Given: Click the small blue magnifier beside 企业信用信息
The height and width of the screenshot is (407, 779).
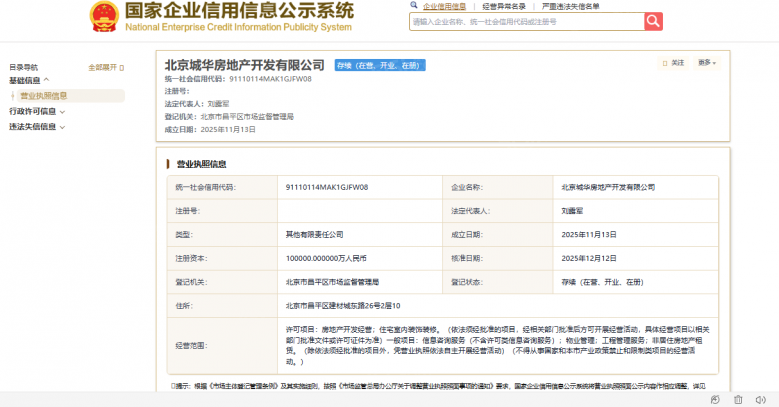Looking at the screenshot, I should coord(413,5).
